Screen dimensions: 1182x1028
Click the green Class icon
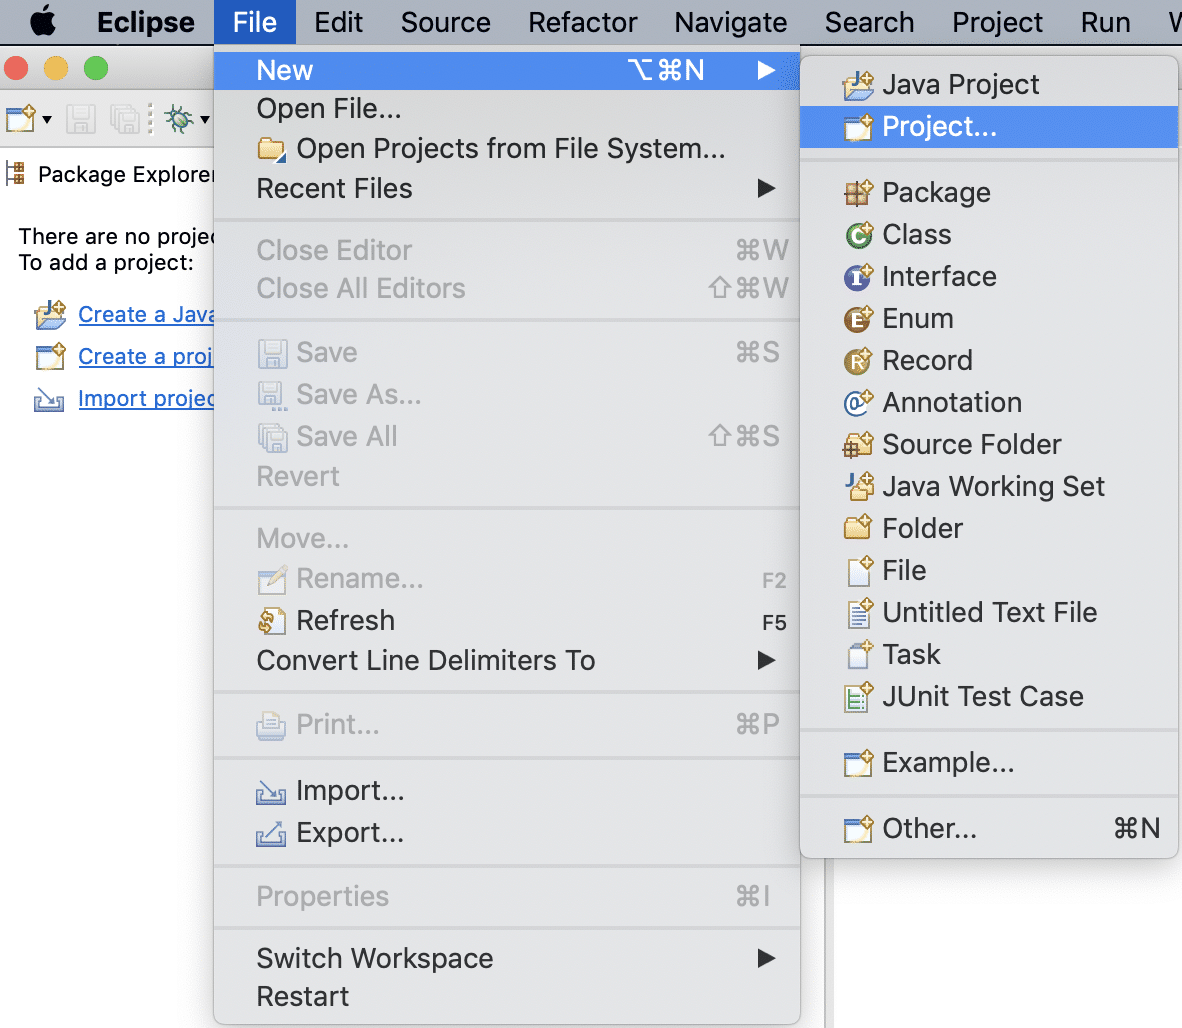pyautogui.click(x=858, y=235)
